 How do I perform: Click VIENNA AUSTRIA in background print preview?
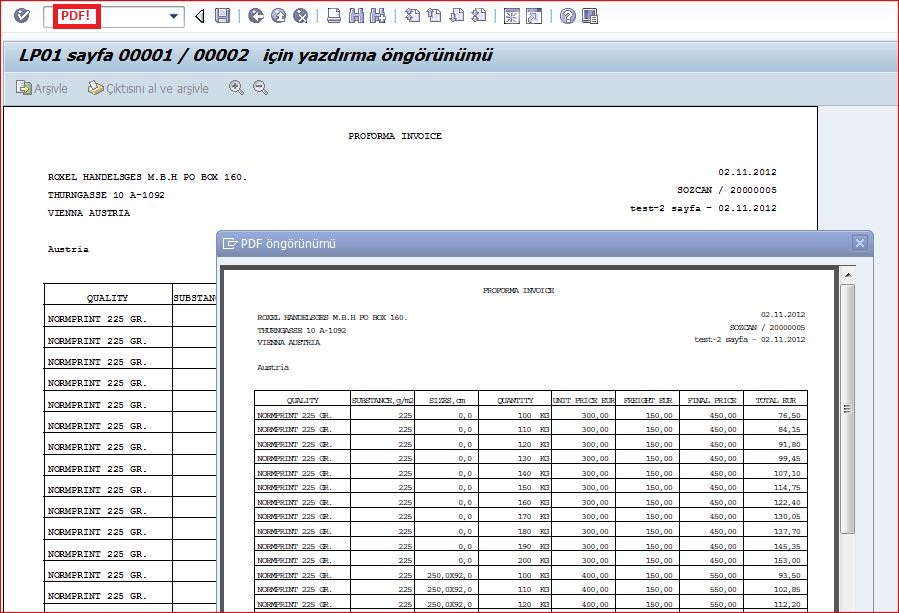click(x=89, y=213)
